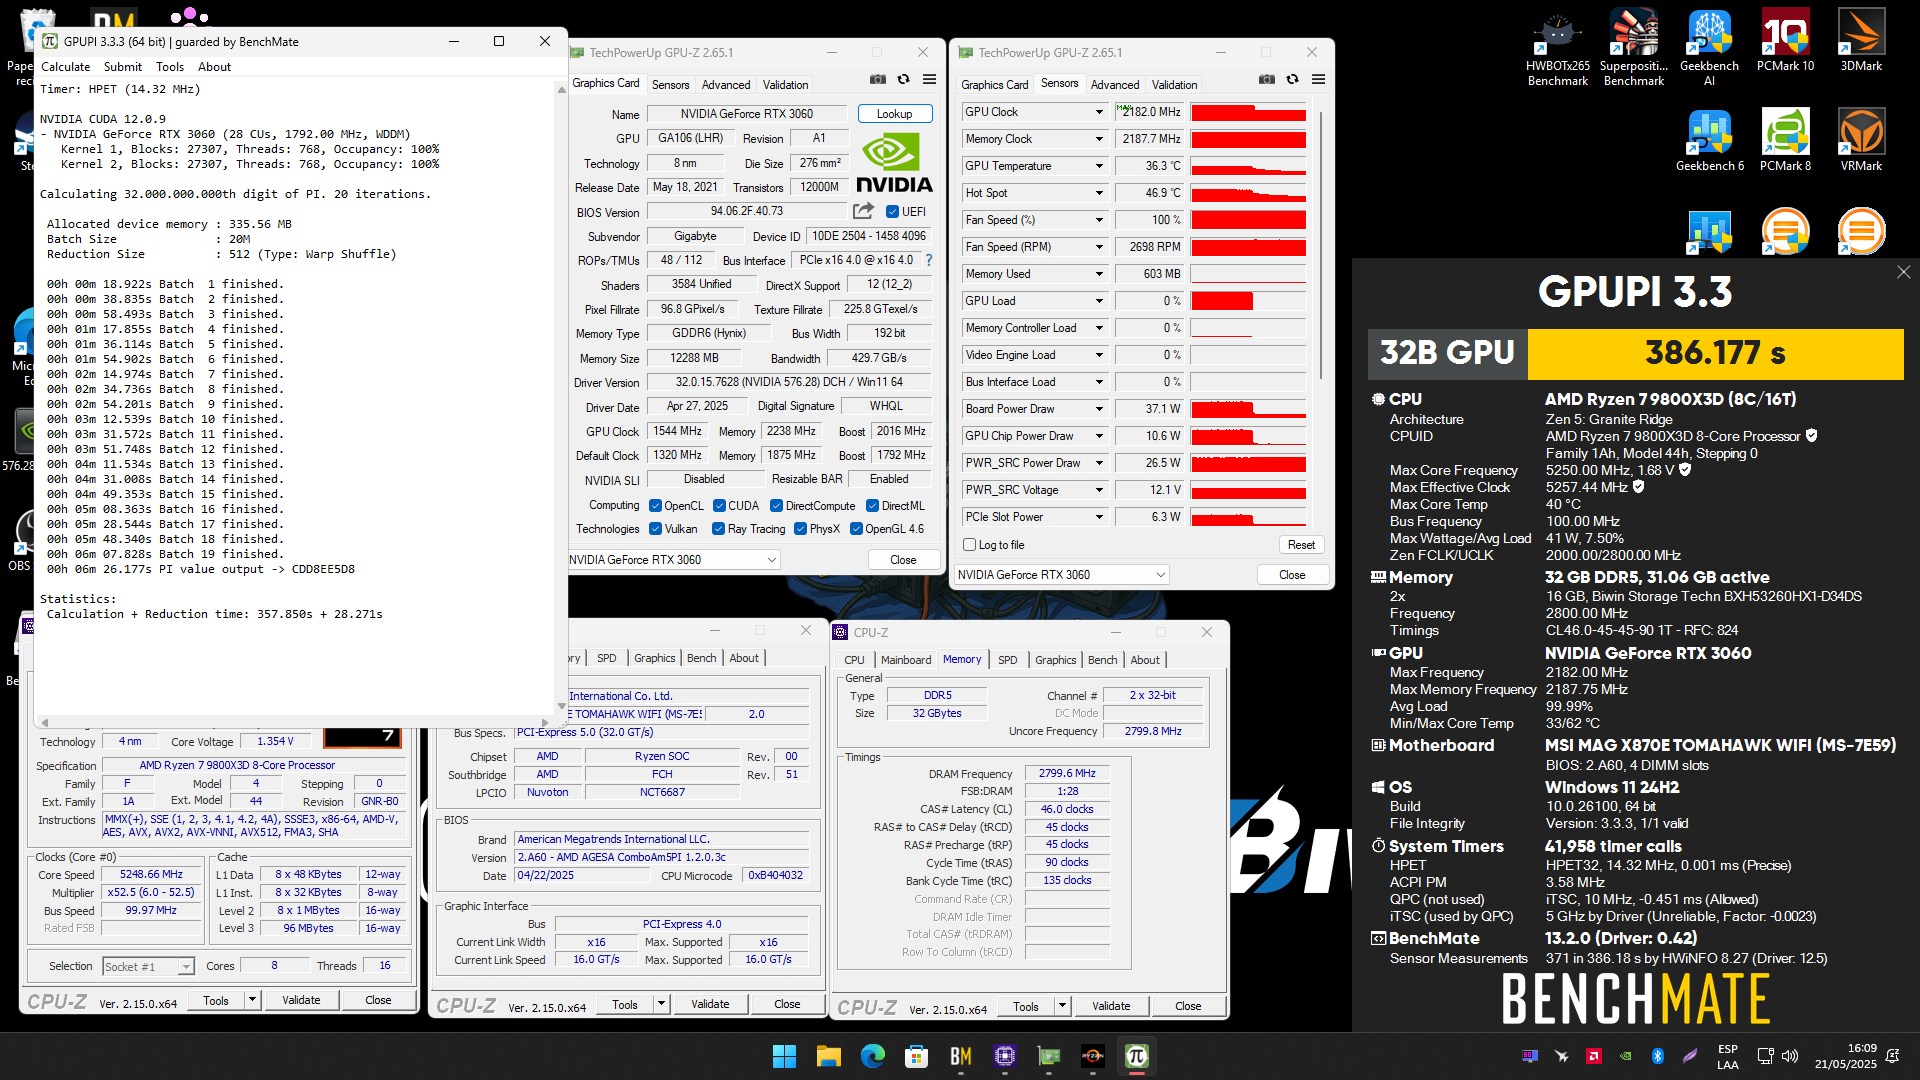The width and height of the screenshot is (1920, 1080).
Task: Open hamburger menu in GPU-Z Sensors window
Action: [1318, 80]
